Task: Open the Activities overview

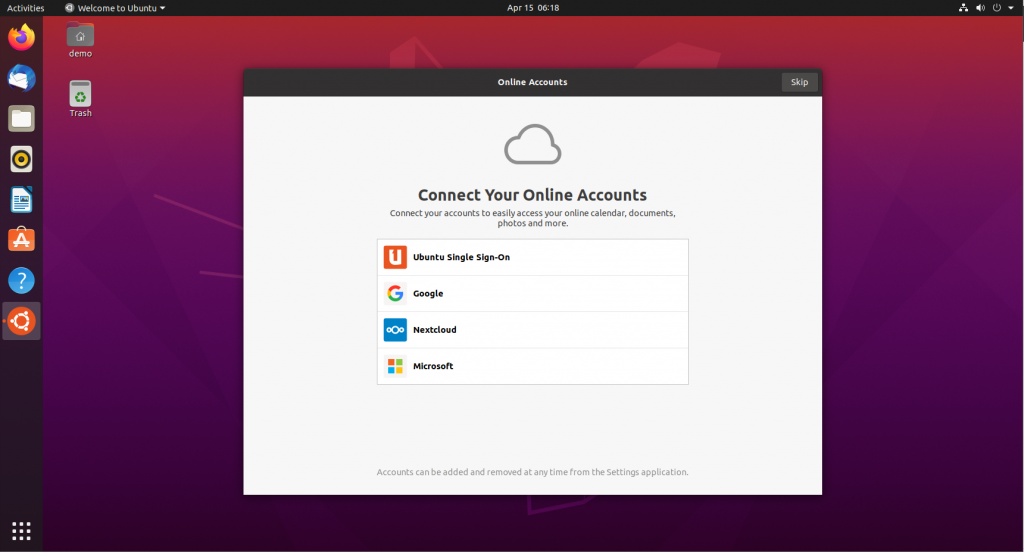Action: click(x=25, y=8)
